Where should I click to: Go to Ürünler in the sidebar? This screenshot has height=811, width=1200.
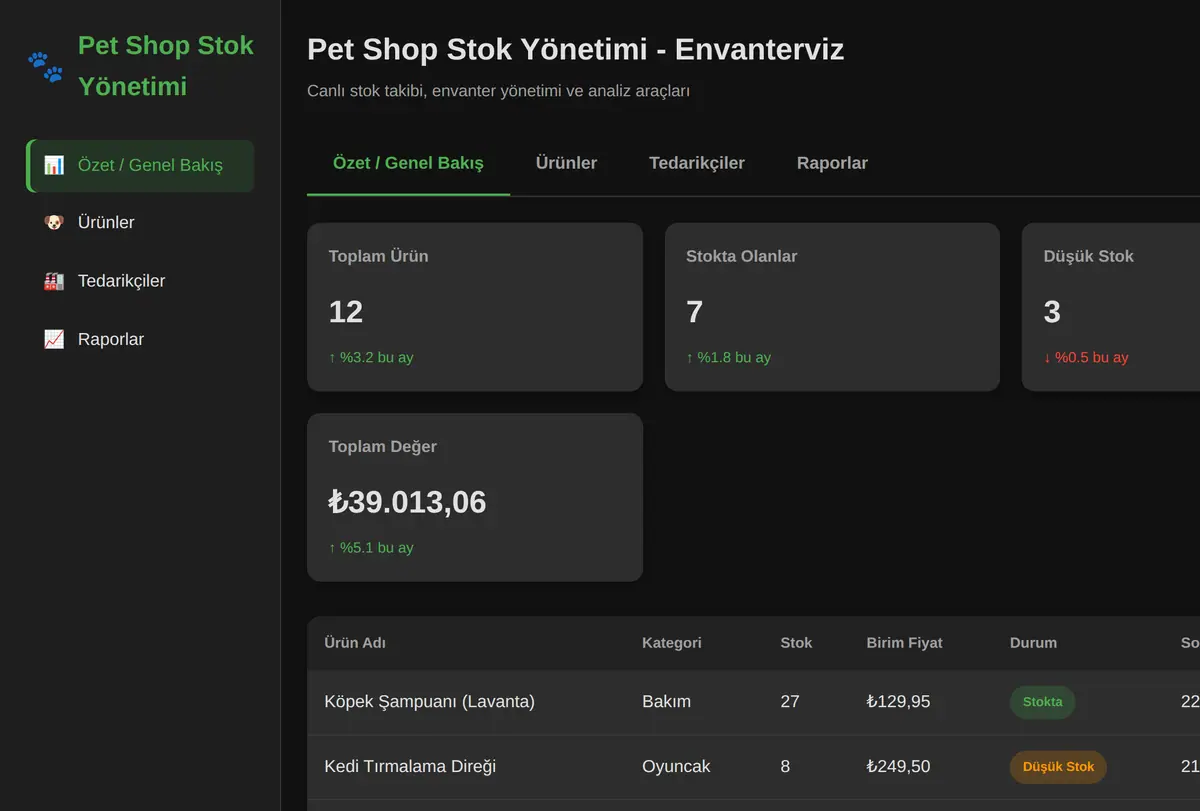pos(140,223)
